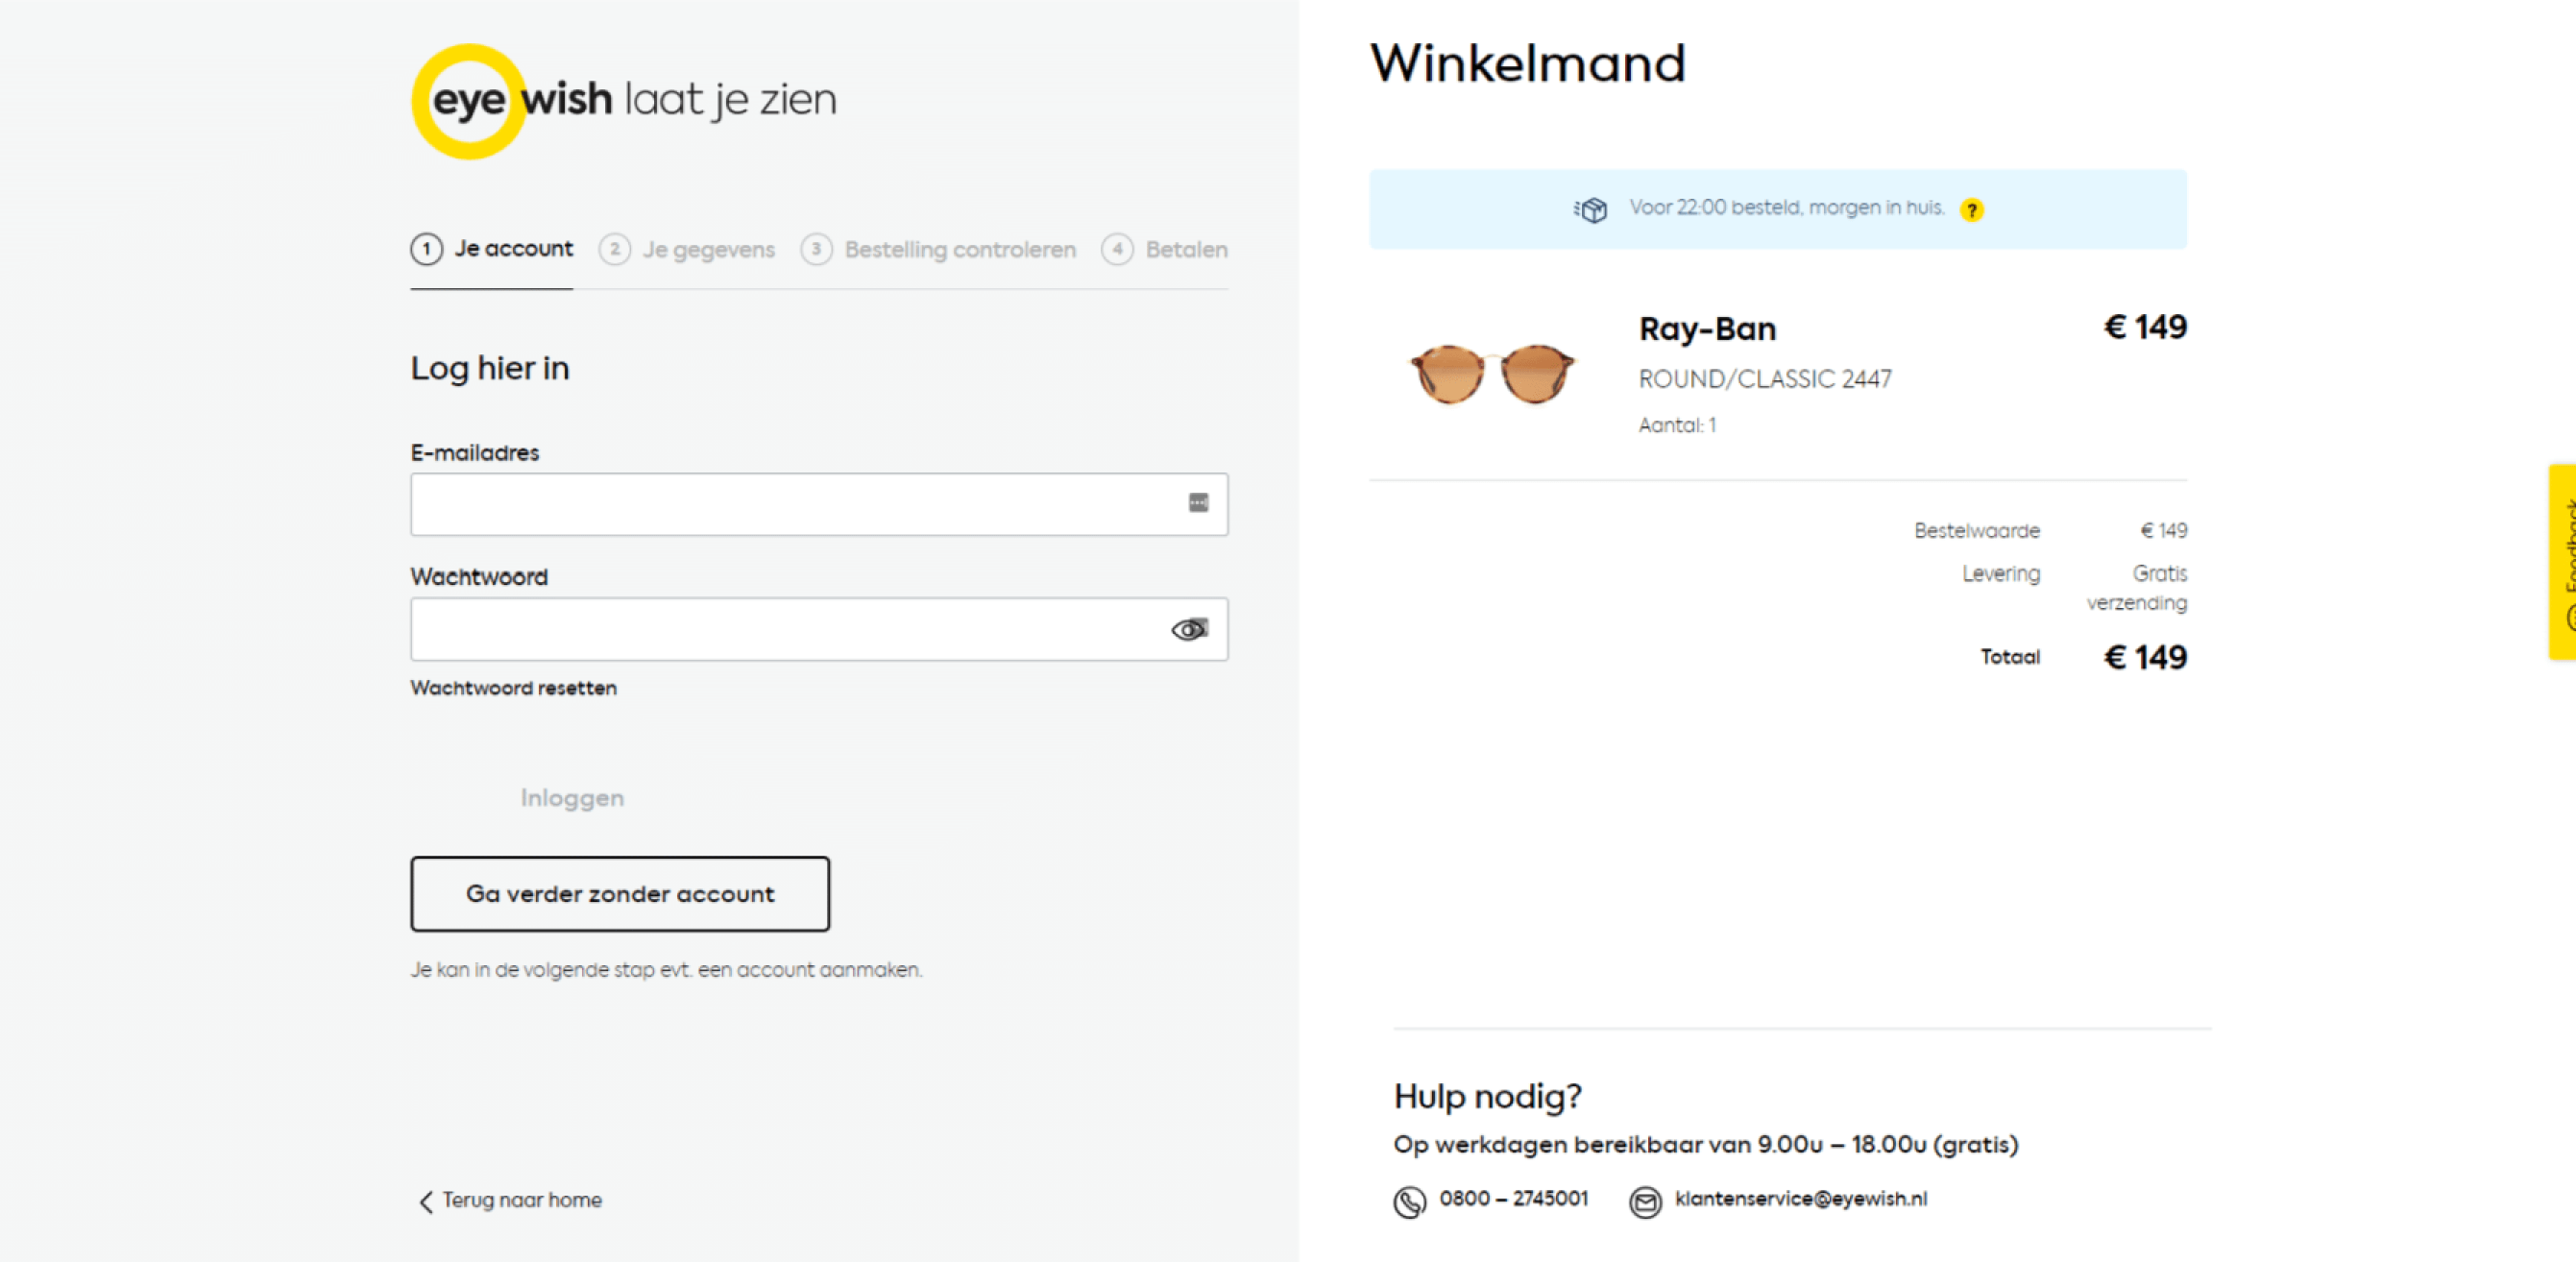
Task: Click the yellow delivery help question mark
Action: [1971, 210]
